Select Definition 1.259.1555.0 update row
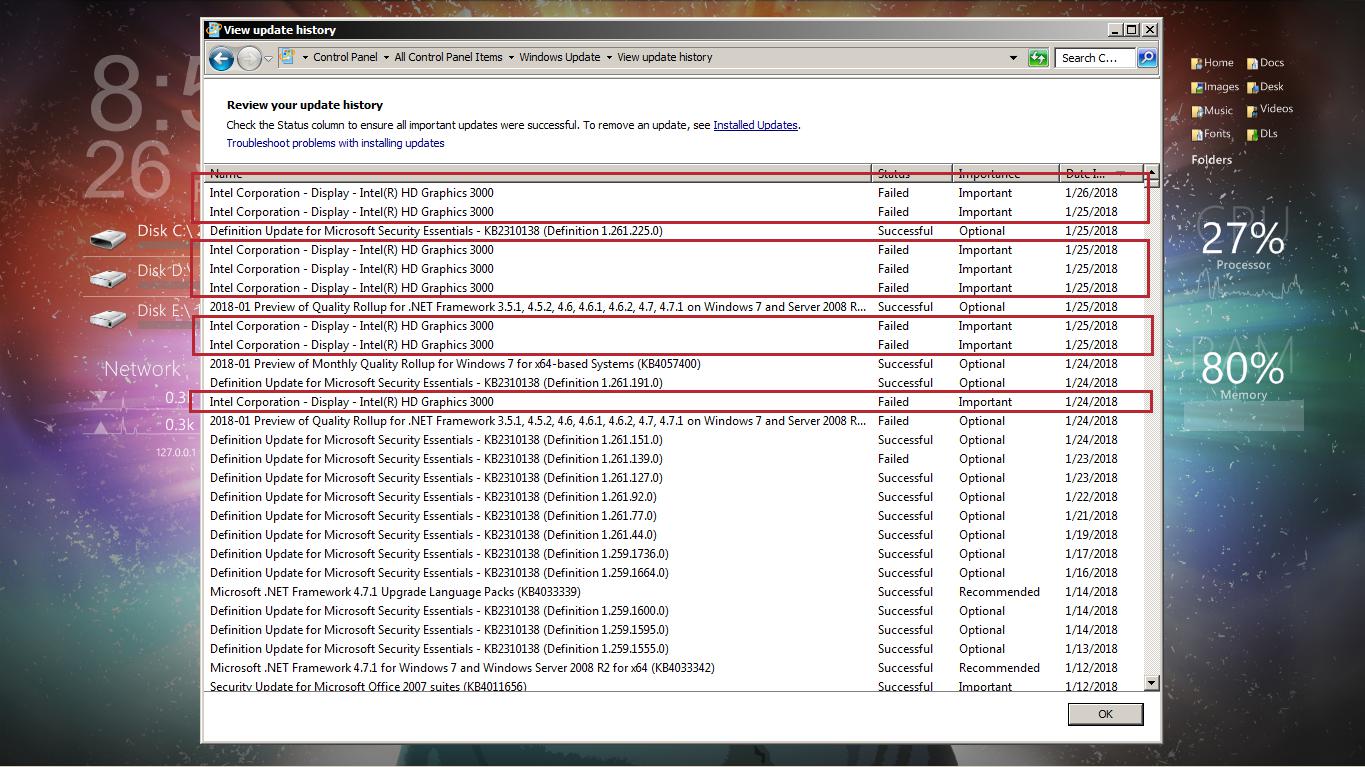The image size is (1365, 767). pyautogui.click(x=674, y=649)
